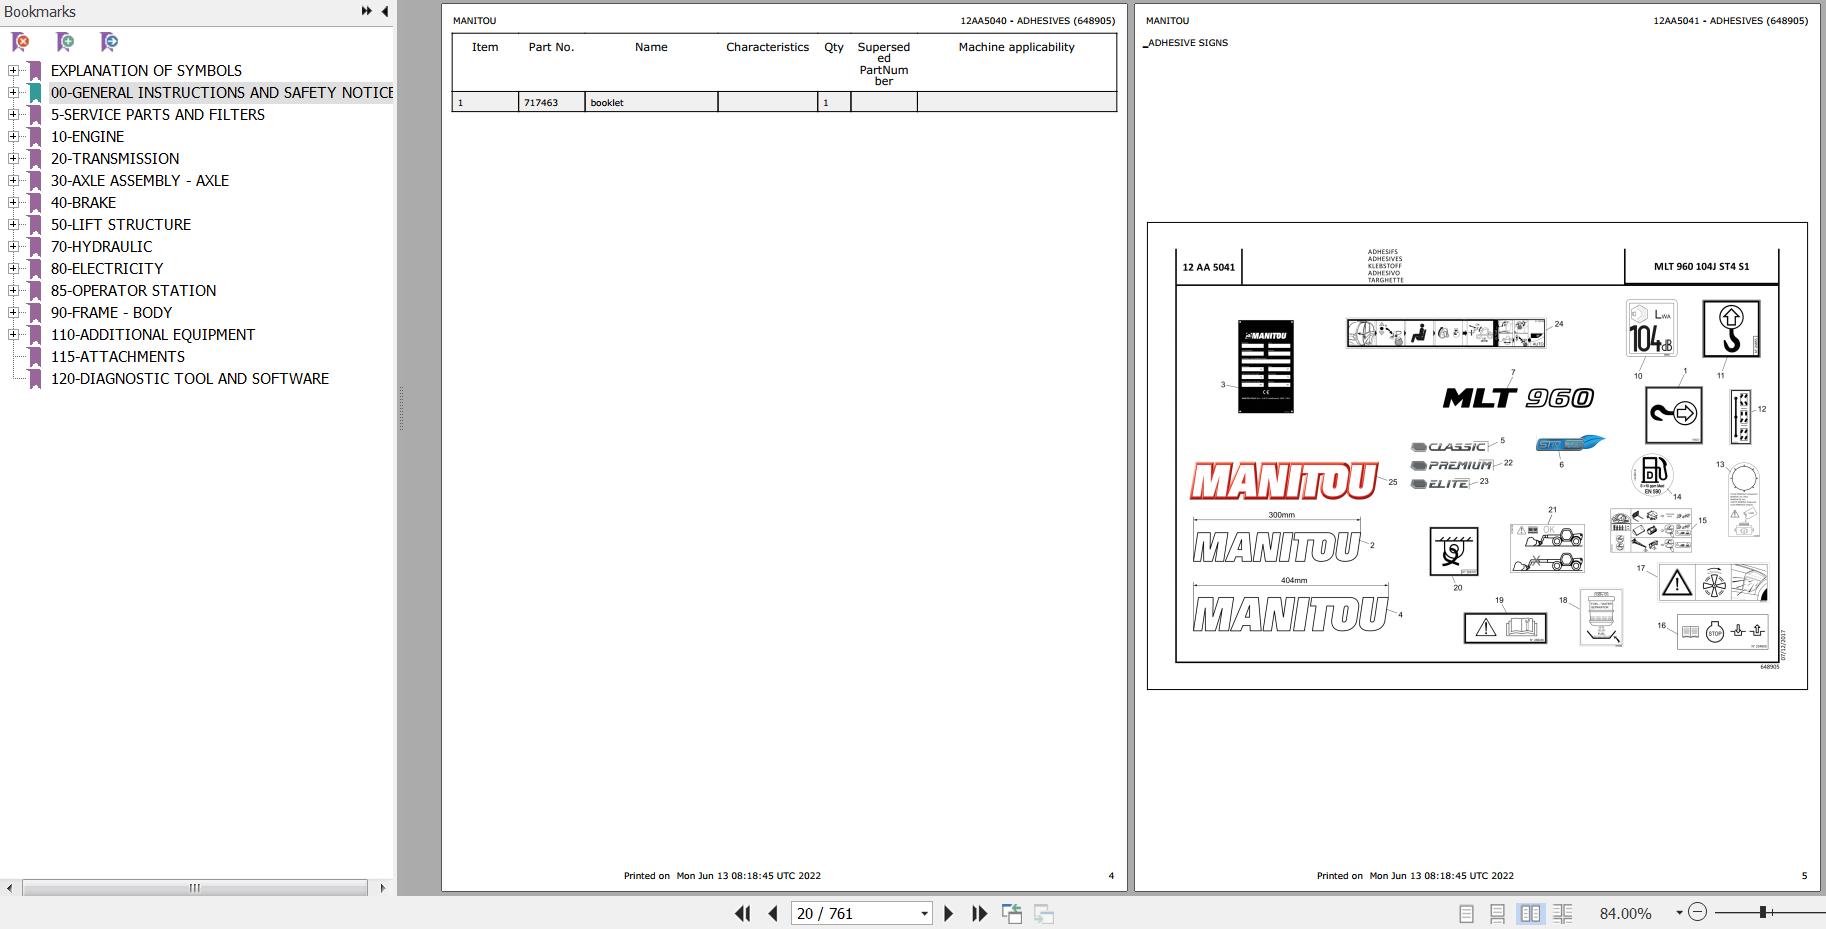Image resolution: width=1826 pixels, height=929 pixels.
Task: Go to the first page
Action: point(742,913)
